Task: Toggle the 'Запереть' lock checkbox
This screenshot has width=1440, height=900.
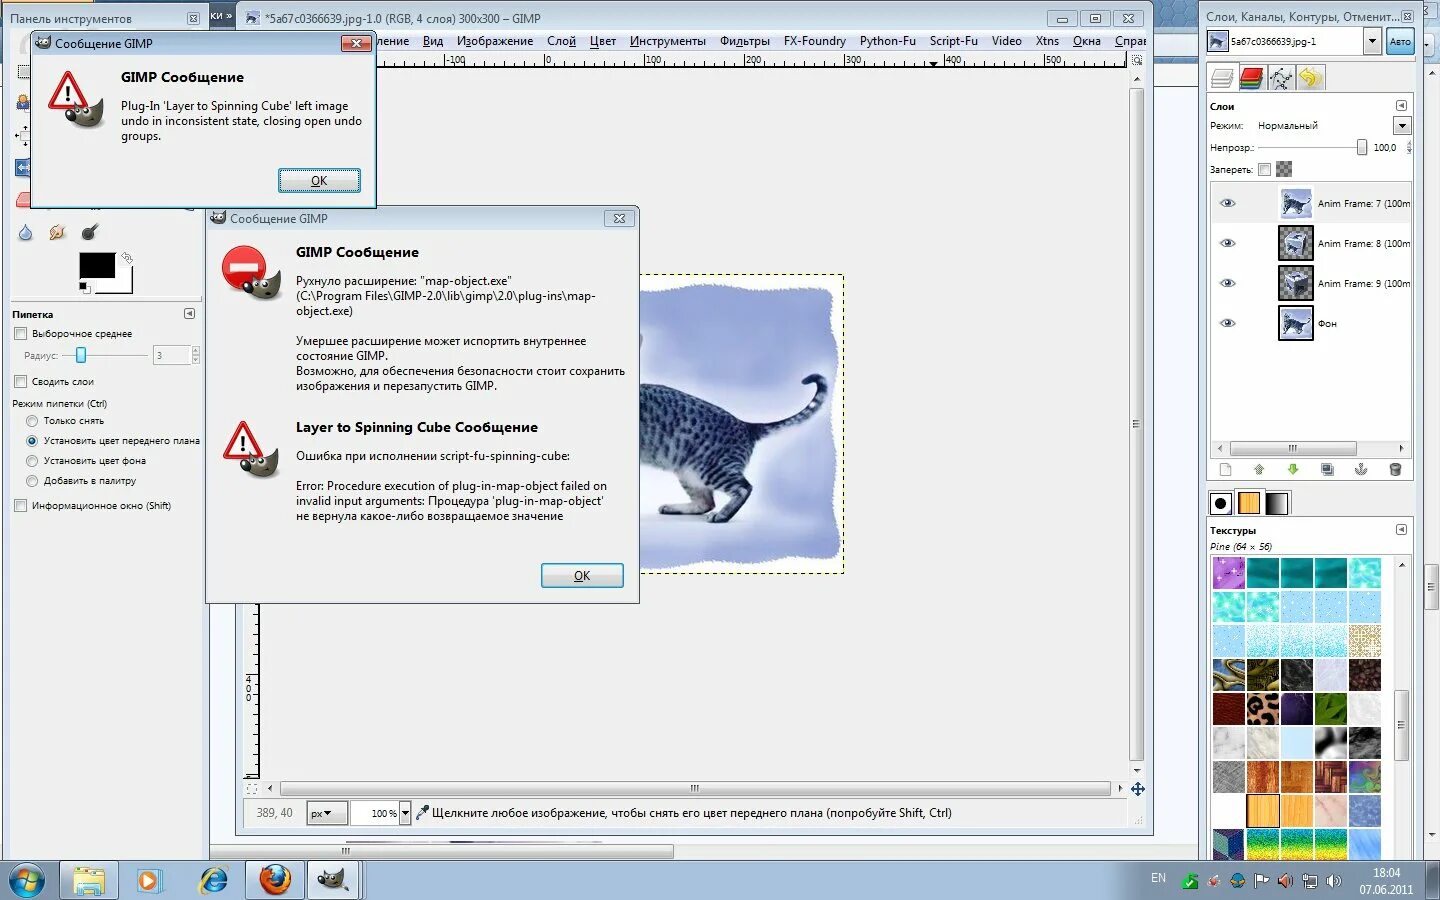Action: point(1264,169)
